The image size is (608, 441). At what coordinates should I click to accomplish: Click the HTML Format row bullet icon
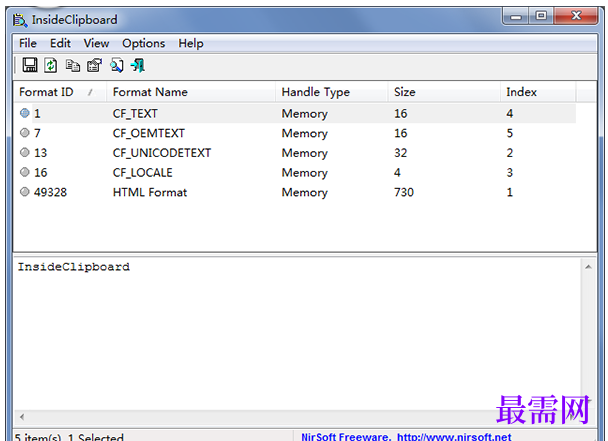24,192
